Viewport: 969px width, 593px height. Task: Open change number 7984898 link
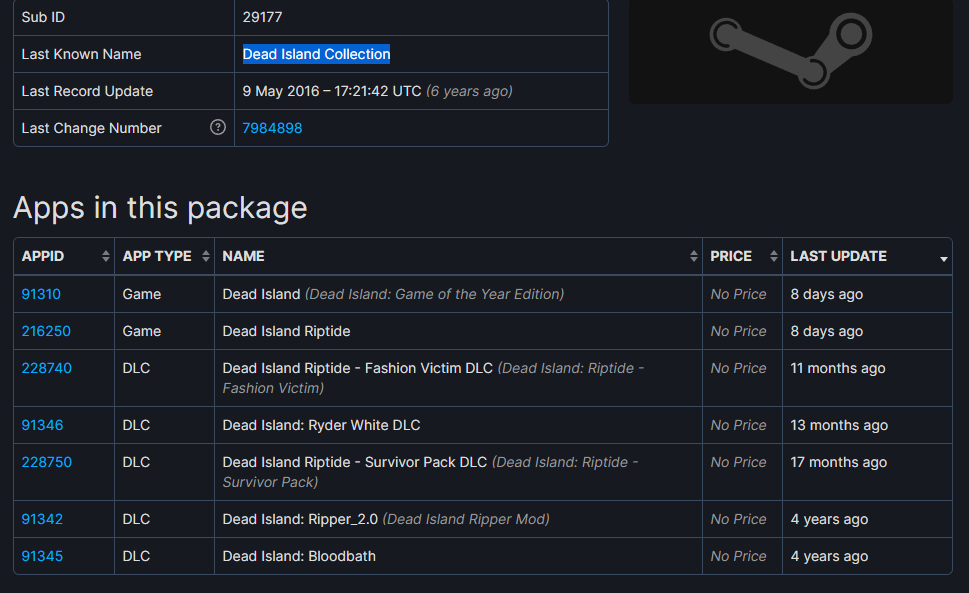coord(272,128)
